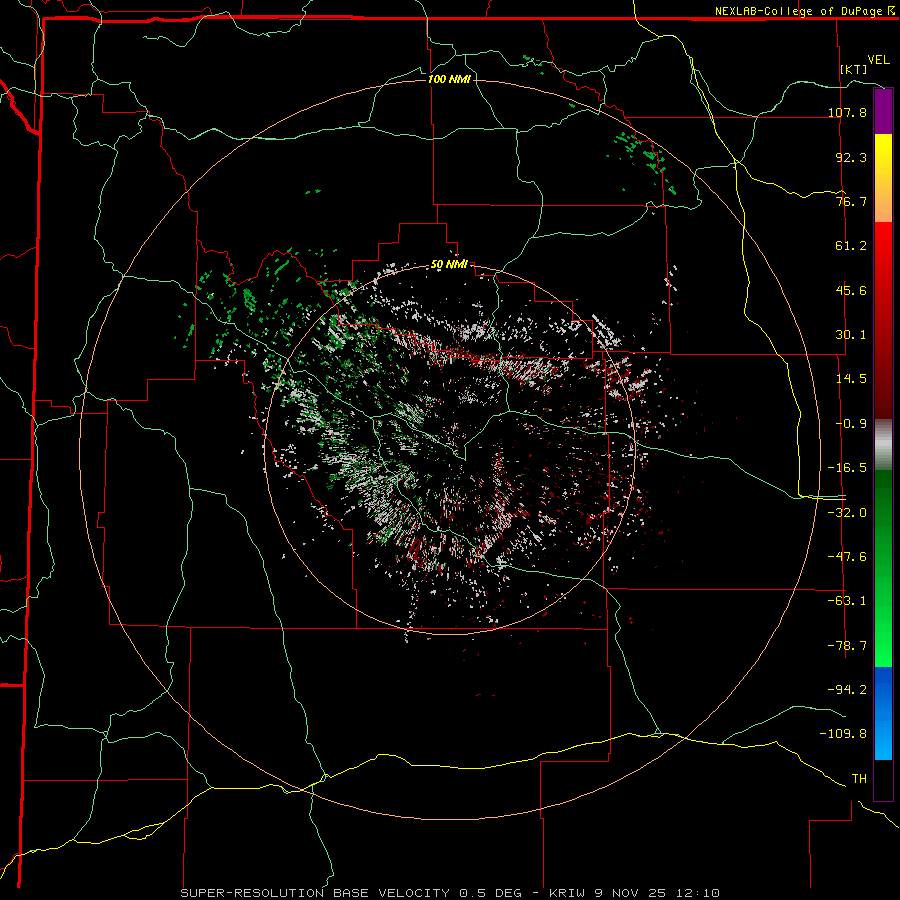Click the Super-Resolution Base Velocity caption

tap(450, 893)
